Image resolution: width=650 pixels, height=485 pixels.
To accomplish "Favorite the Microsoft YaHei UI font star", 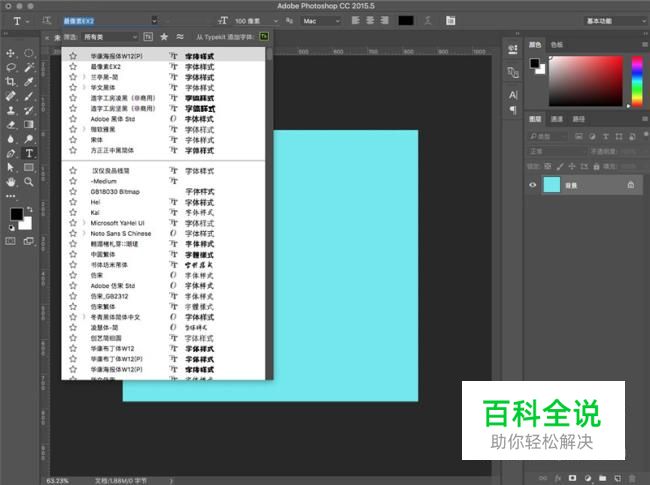I will 73,222.
